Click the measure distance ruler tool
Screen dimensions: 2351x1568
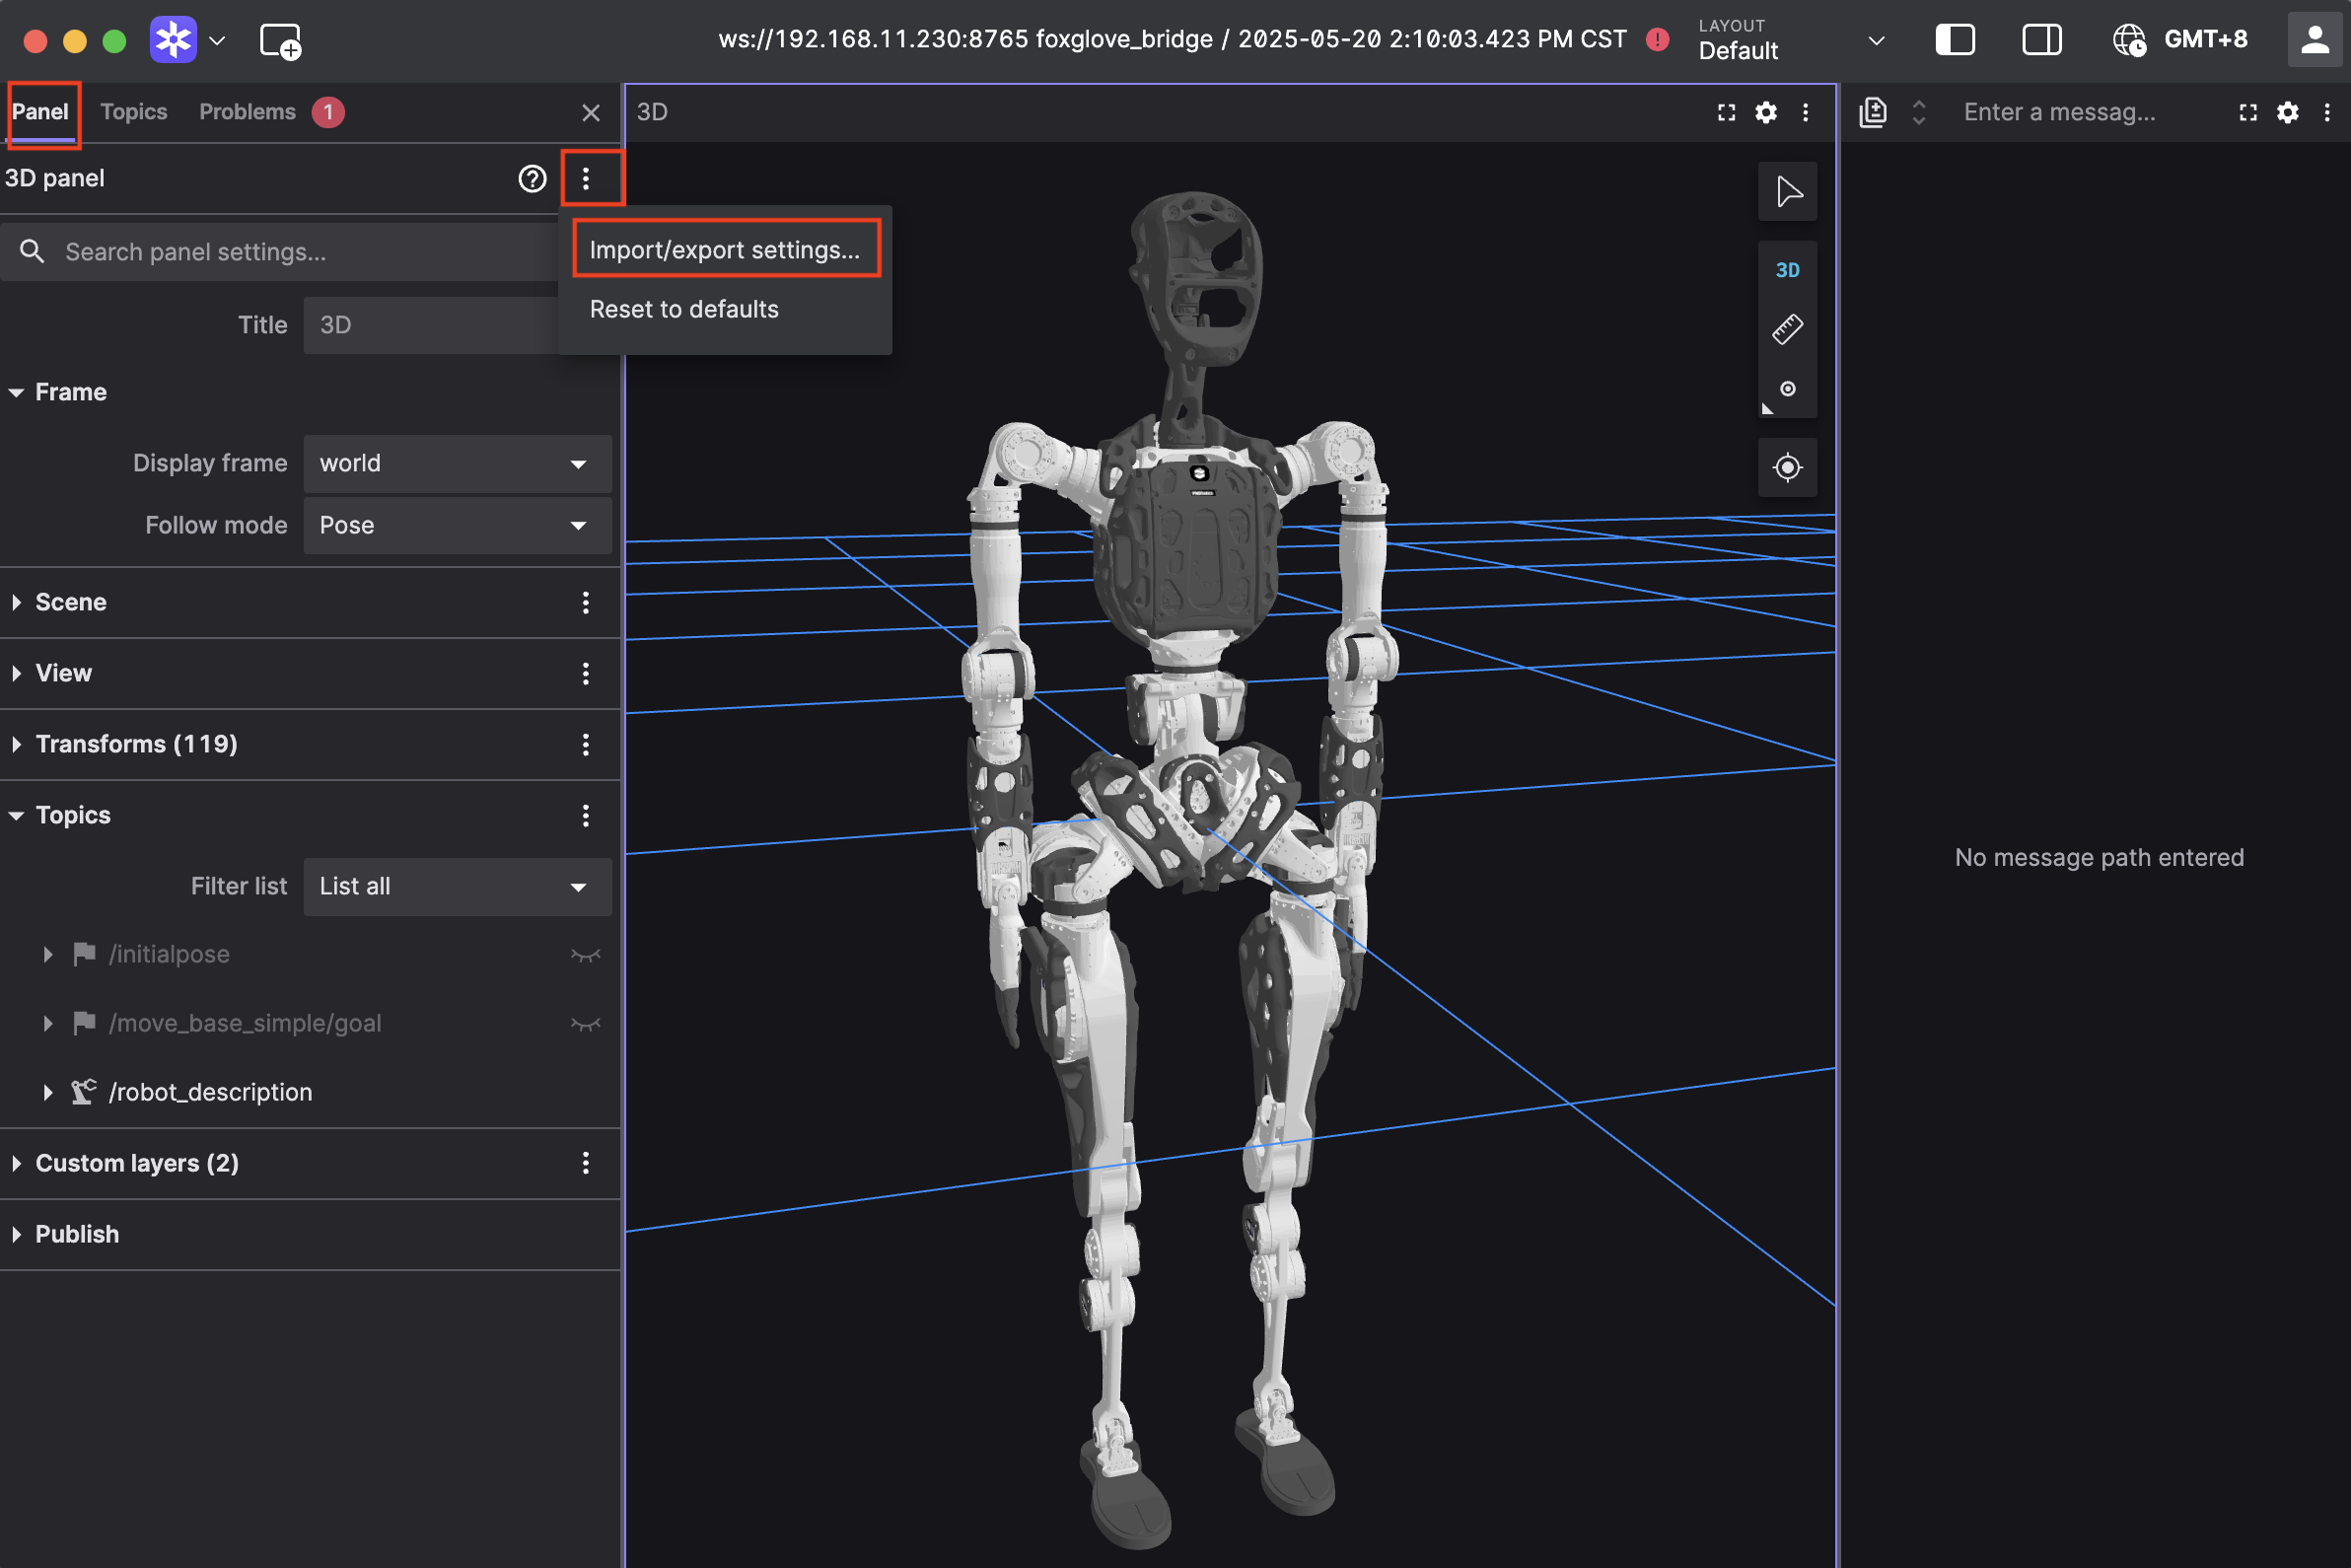(1787, 329)
